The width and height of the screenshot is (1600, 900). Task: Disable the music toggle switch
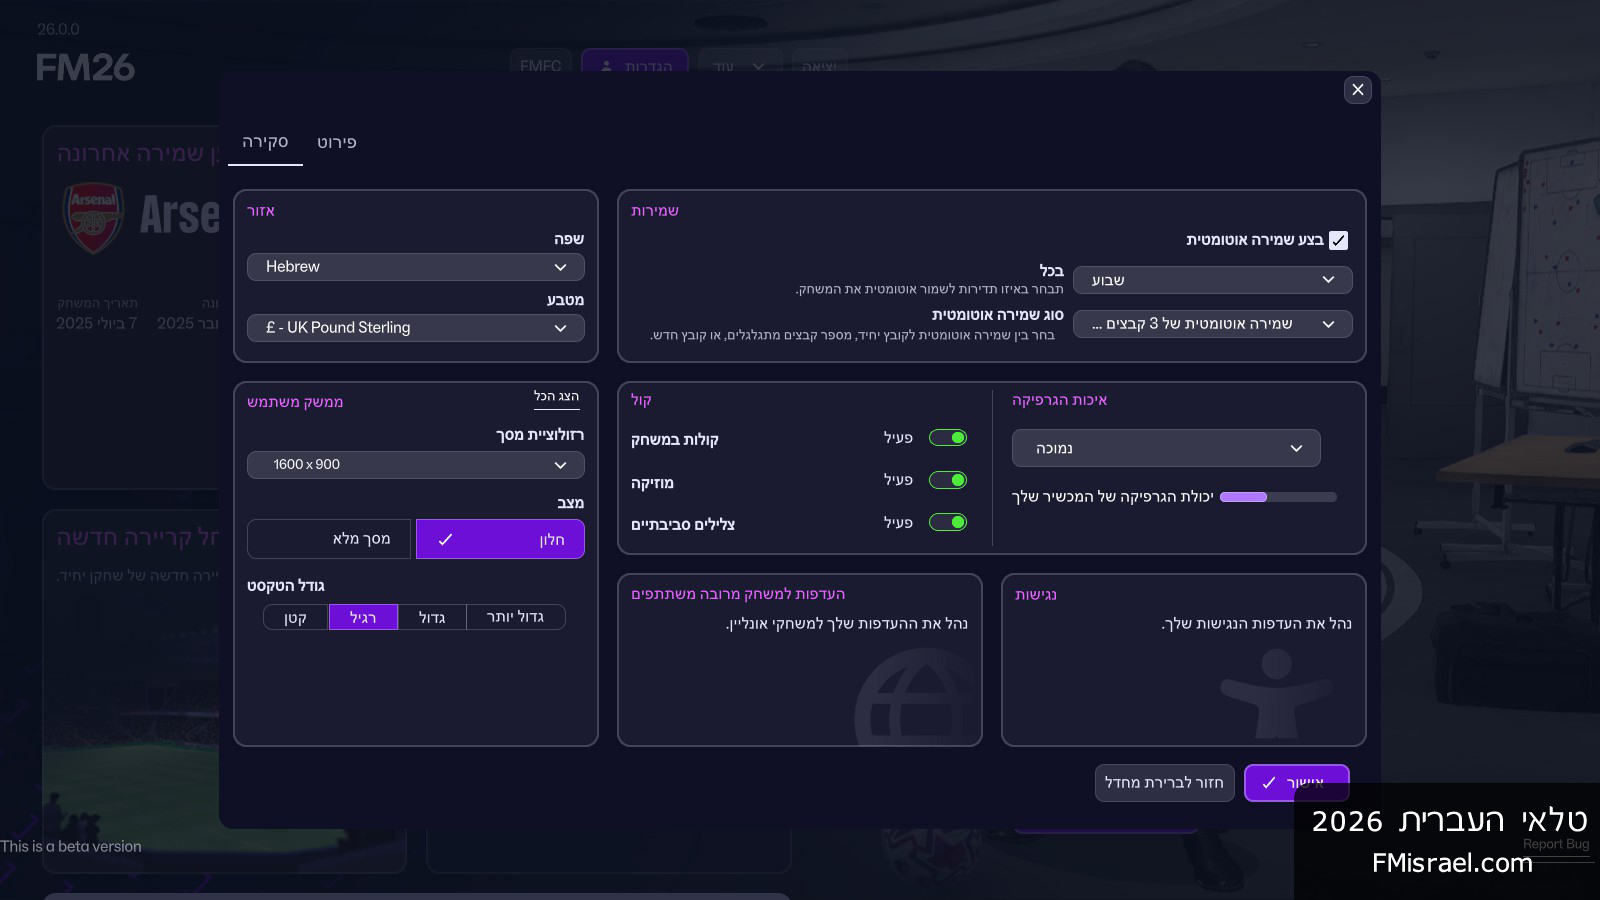pos(947,480)
